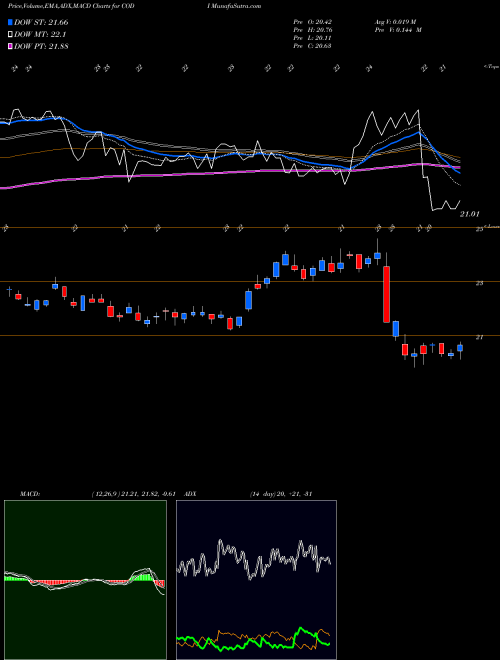Viewport: 500px width, 660px height.
Task: Click the blue DOW ST legend swatch
Action: coord(11,22)
